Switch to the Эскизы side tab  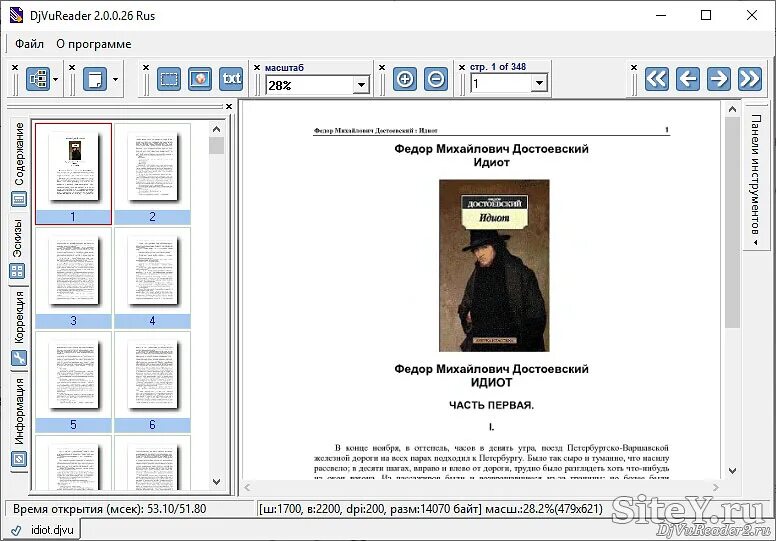17,238
